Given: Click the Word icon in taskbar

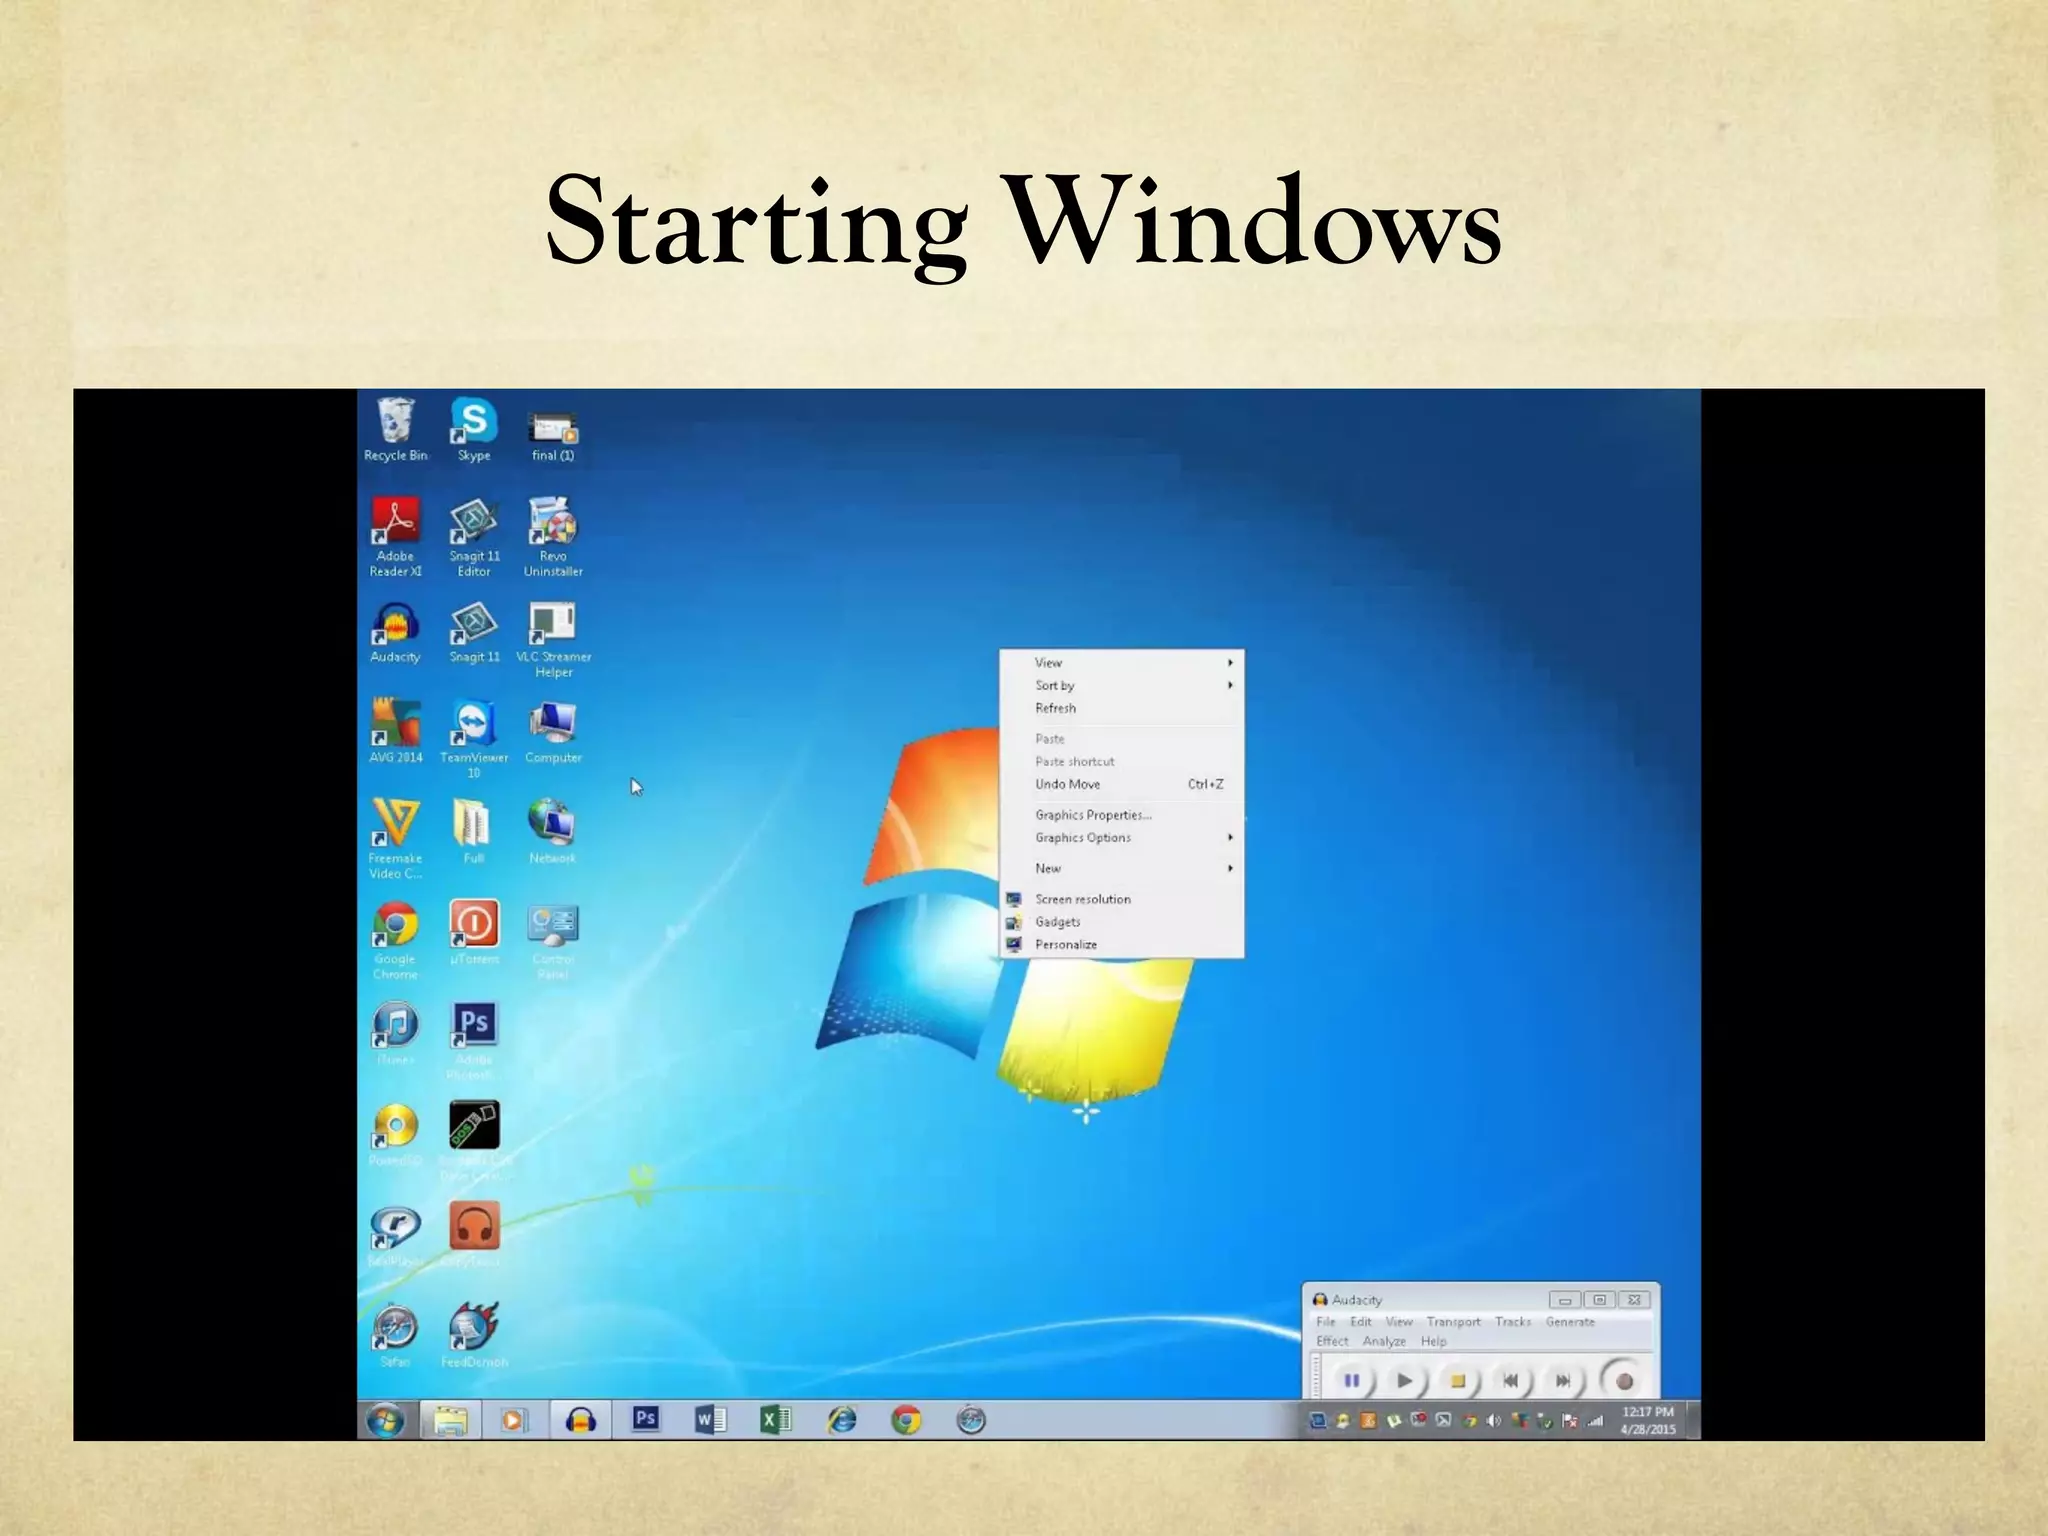Looking at the screenshot, I should point(710,1419).
